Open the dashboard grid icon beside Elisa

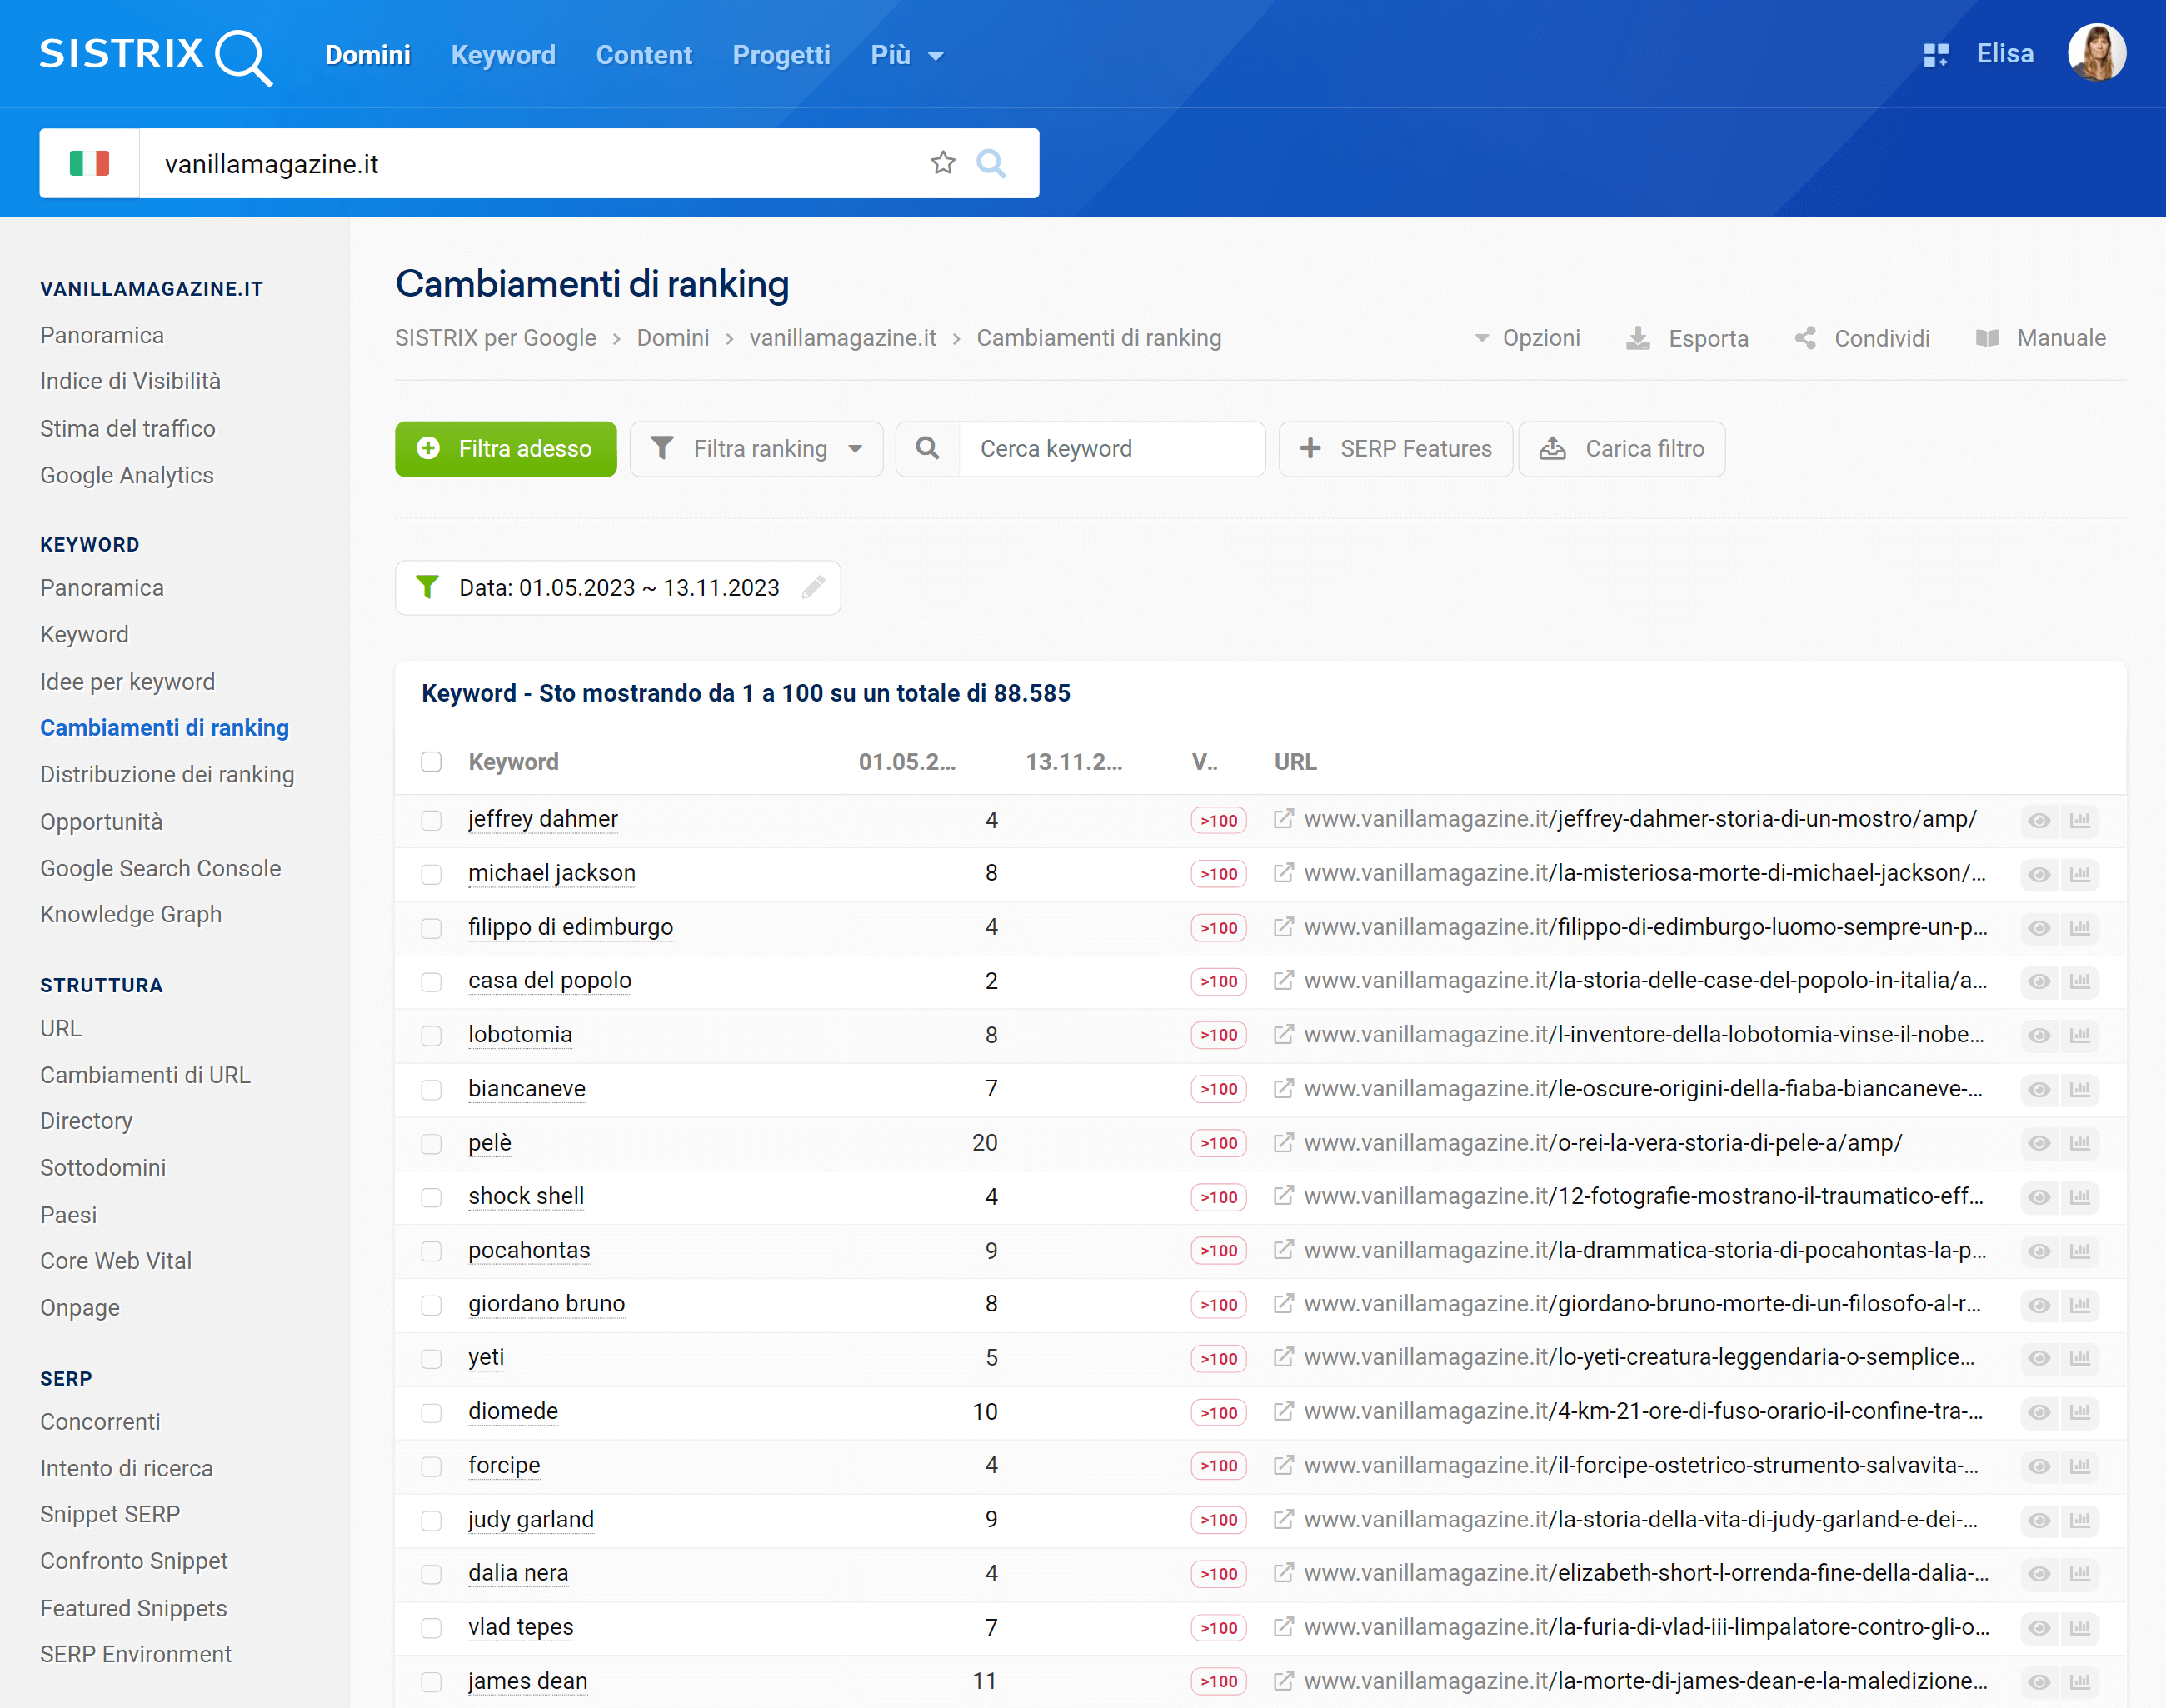[1936, 55]
